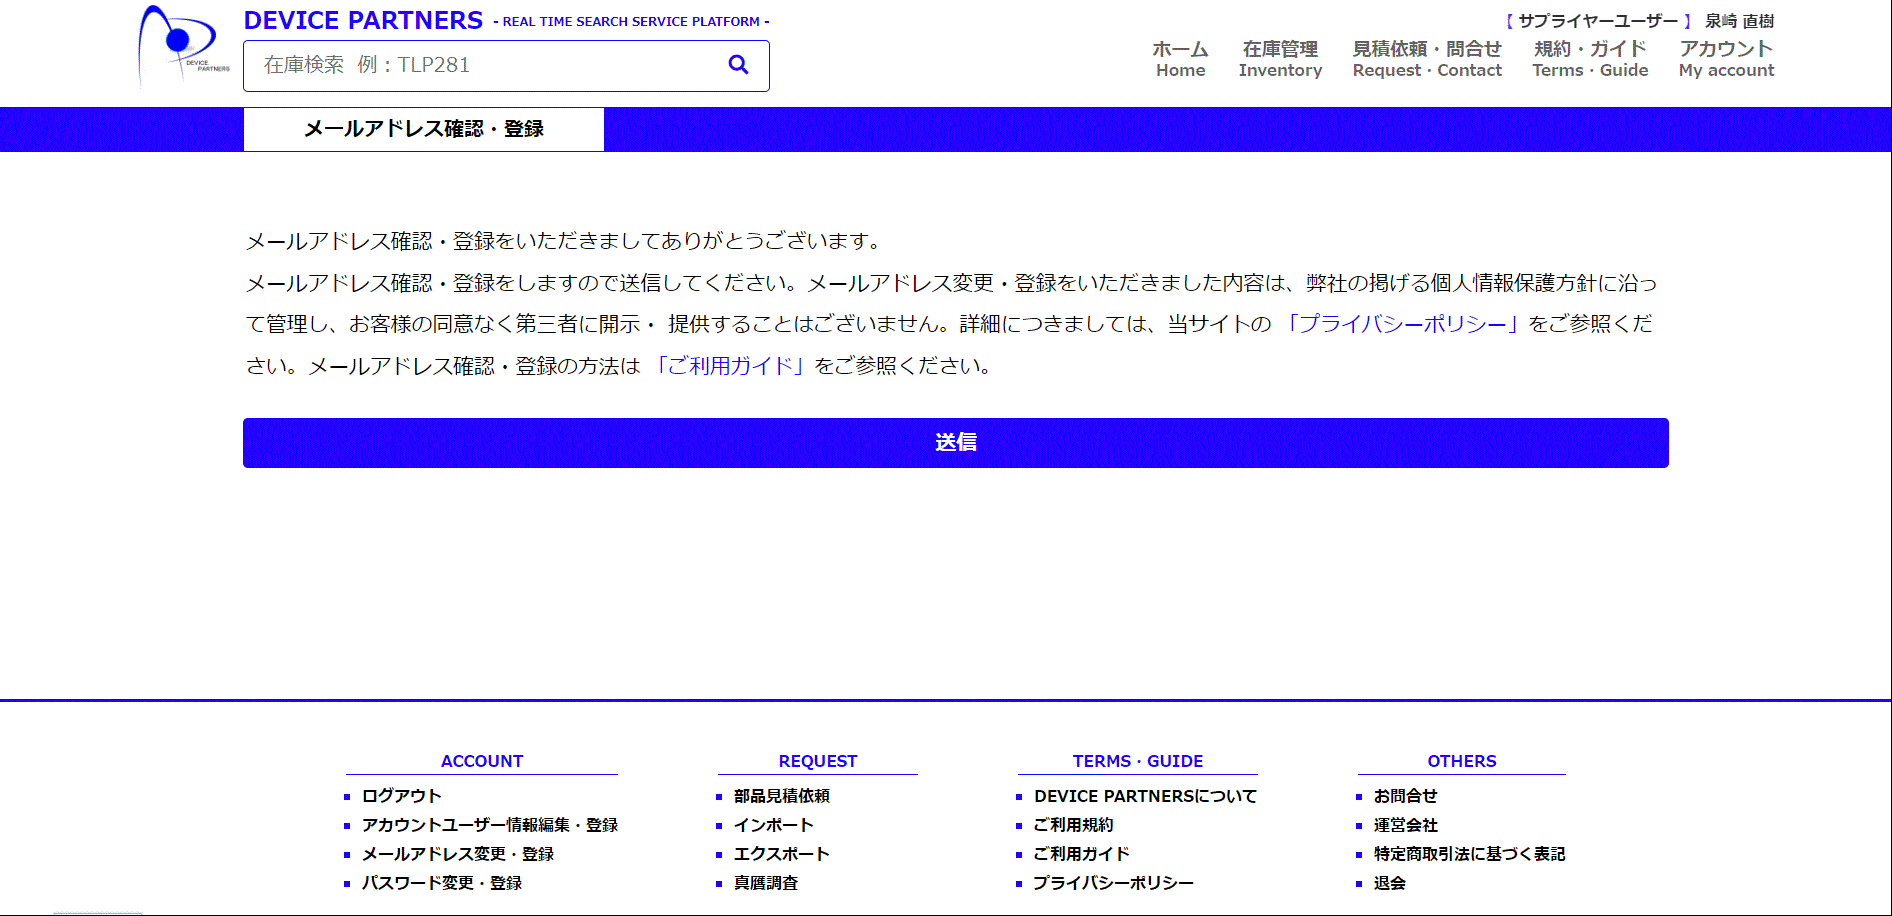Open footer お問合せ link
Screen dimensions: 1892x916
[1405, 796]
